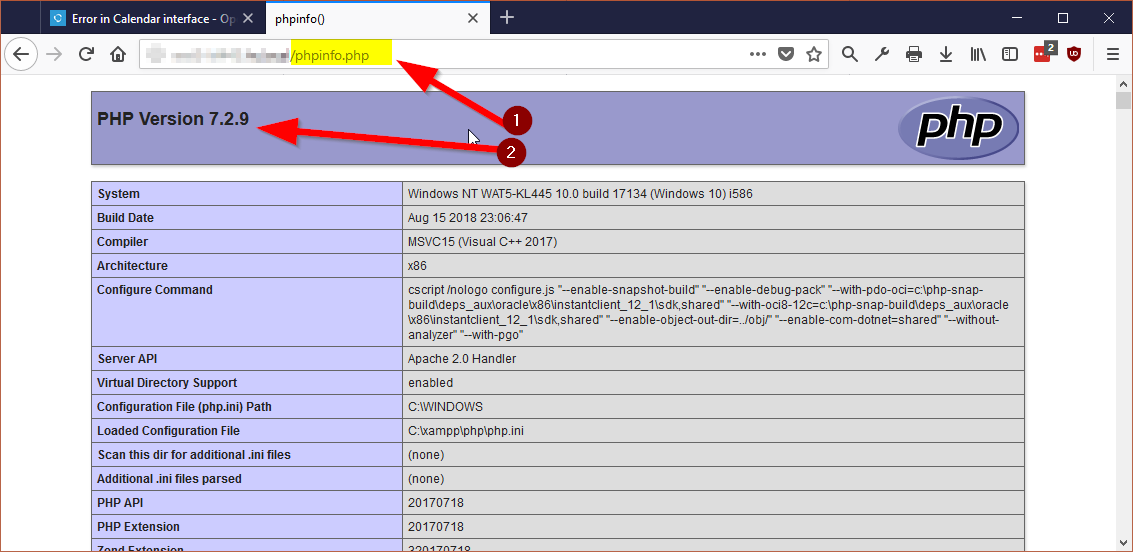Screen dimensions: 1133x552
Task: Open the page actions three-dot menu
Action: pos(757,54)
